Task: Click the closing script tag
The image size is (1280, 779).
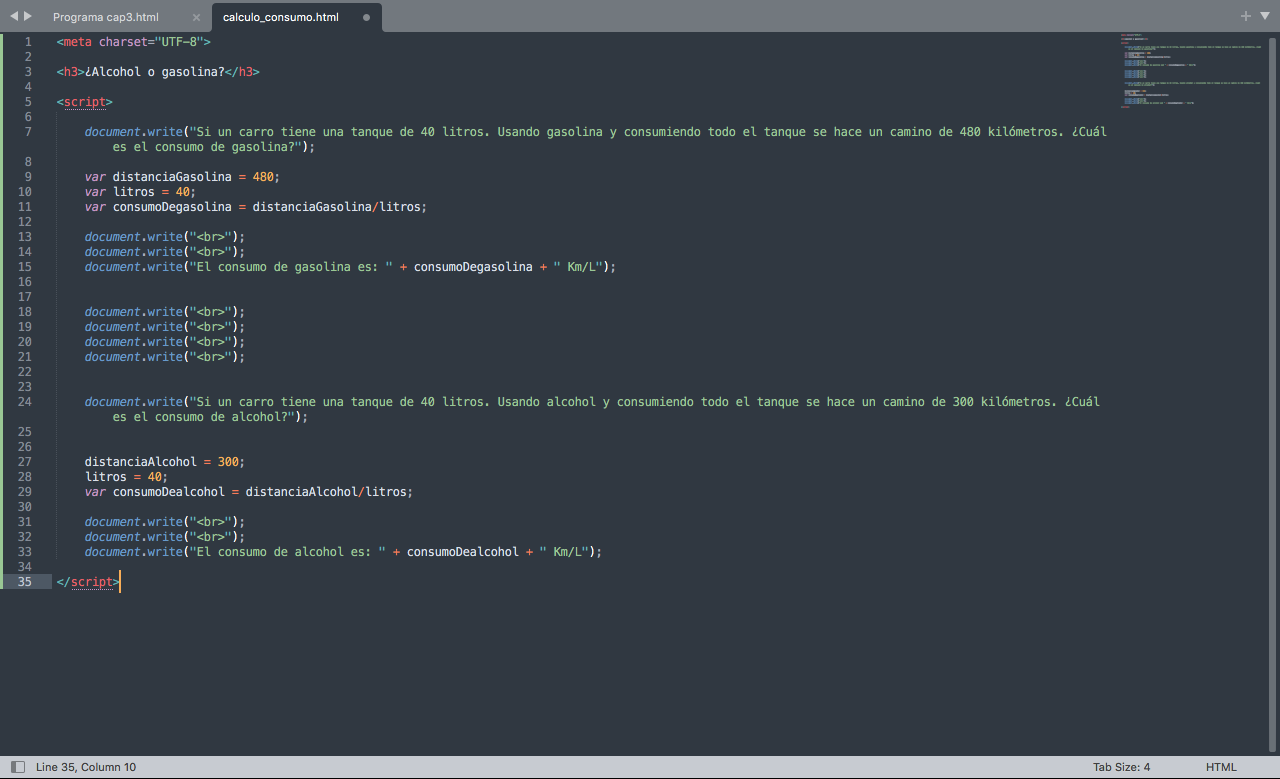Action: coord(88,582)
